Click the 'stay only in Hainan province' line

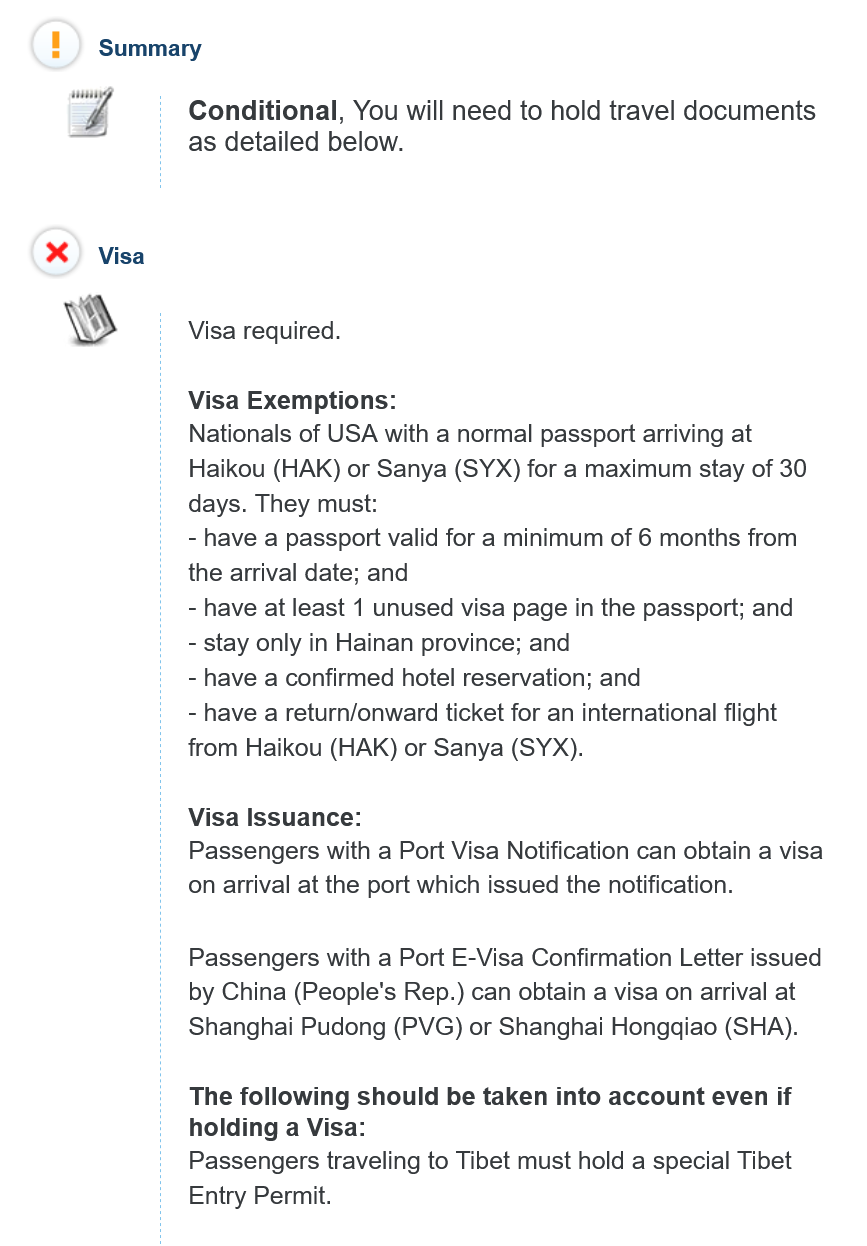click(379, 642)
